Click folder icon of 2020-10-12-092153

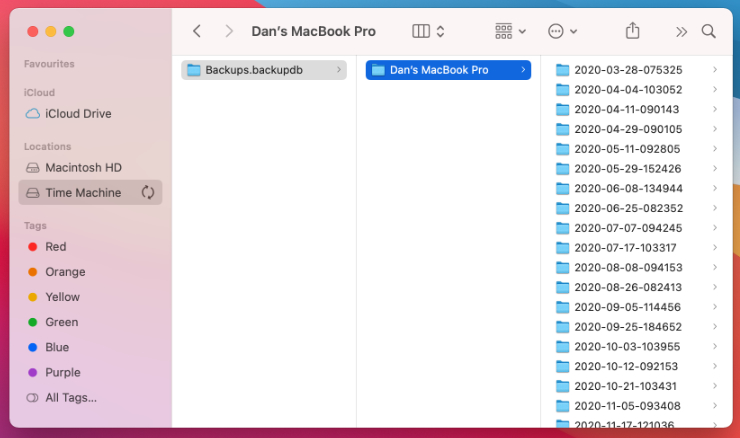[562, 366]
